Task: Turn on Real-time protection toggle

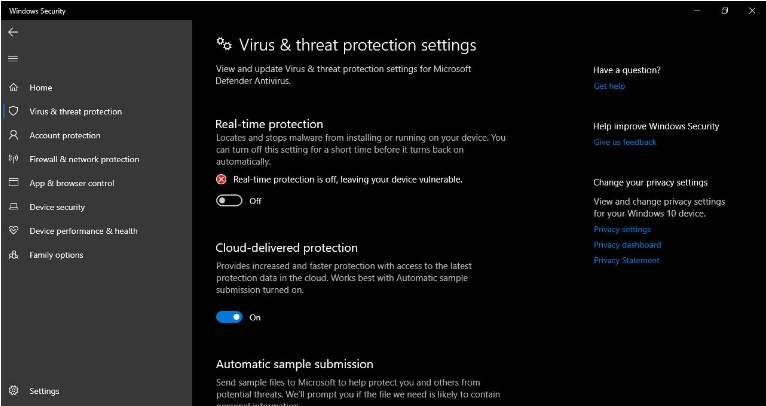Action: pyautogui.click(x=229, y=201)
